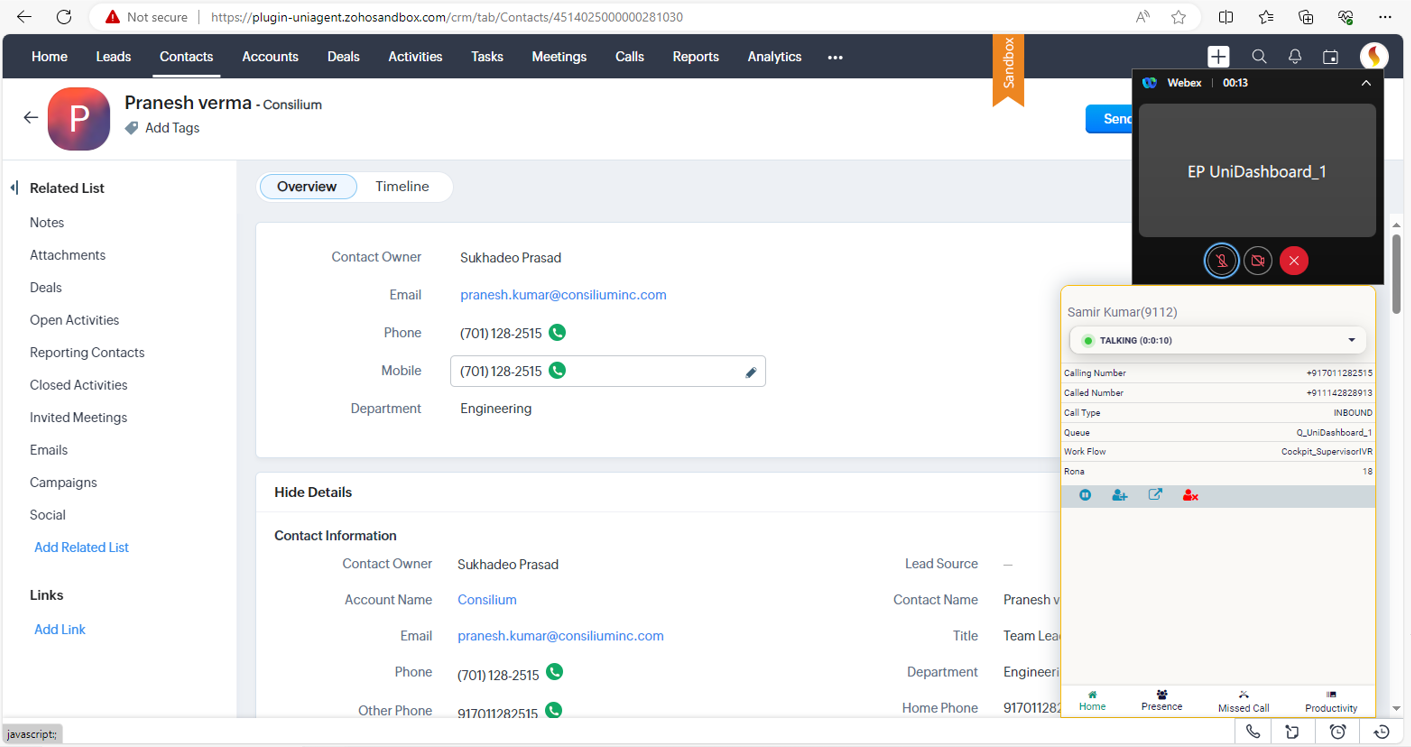End the call with the red user icon
This screenshot has height=747, width=1411.
pyautogui.click(x=1190, y=495)
